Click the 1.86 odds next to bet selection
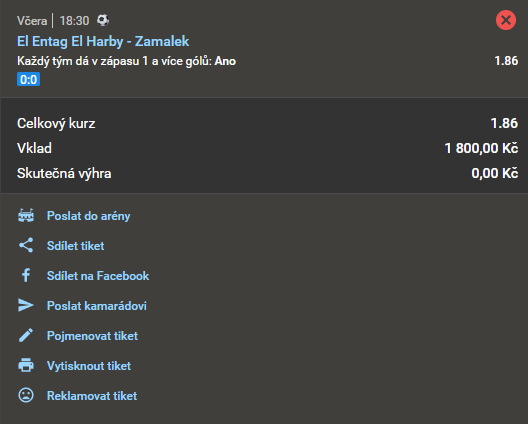This screenshot has height=424, width=528. point(506,61)
